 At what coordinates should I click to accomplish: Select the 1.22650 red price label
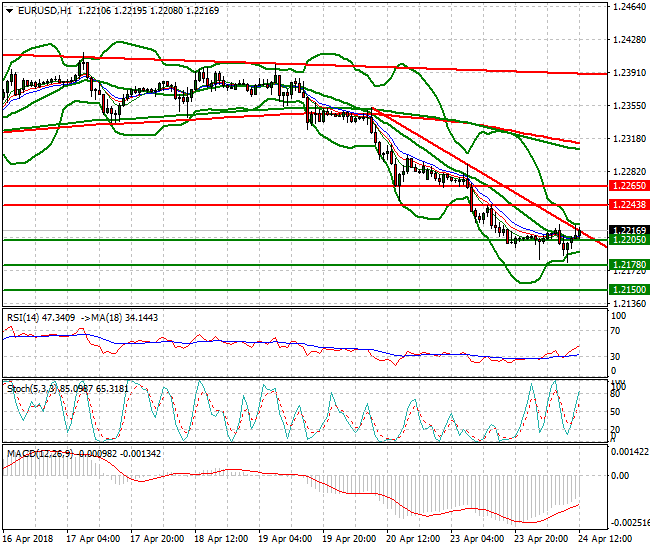tap(629, 186)
